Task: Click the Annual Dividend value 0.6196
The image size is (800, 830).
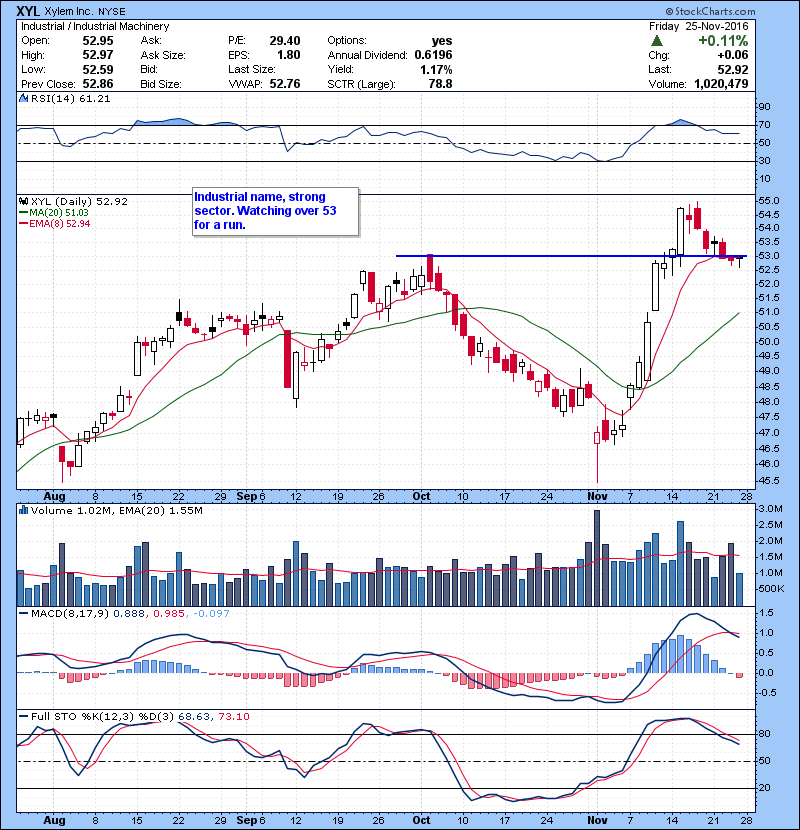Action: point(433,55)
